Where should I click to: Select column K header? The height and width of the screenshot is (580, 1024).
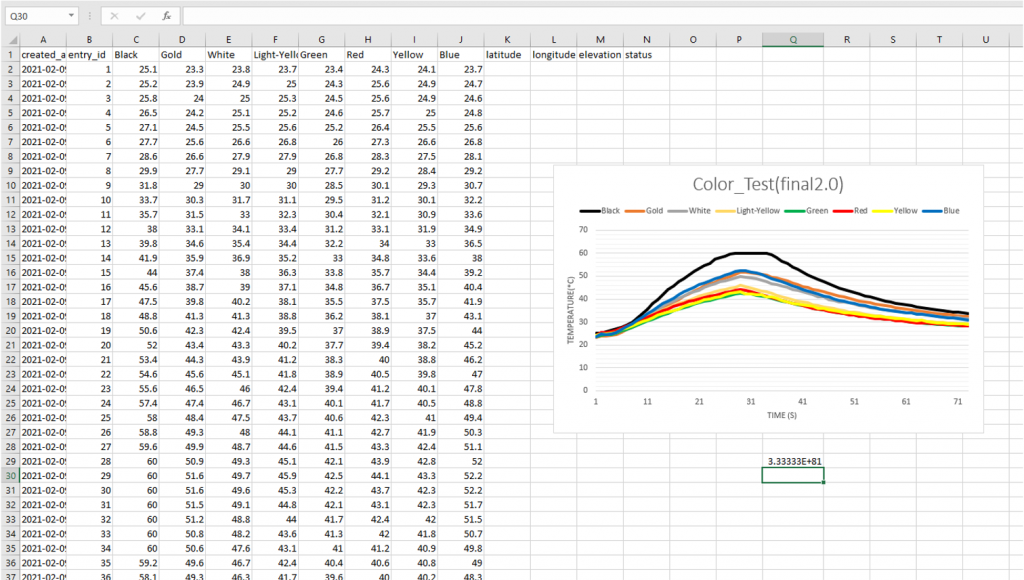(507, 40)
